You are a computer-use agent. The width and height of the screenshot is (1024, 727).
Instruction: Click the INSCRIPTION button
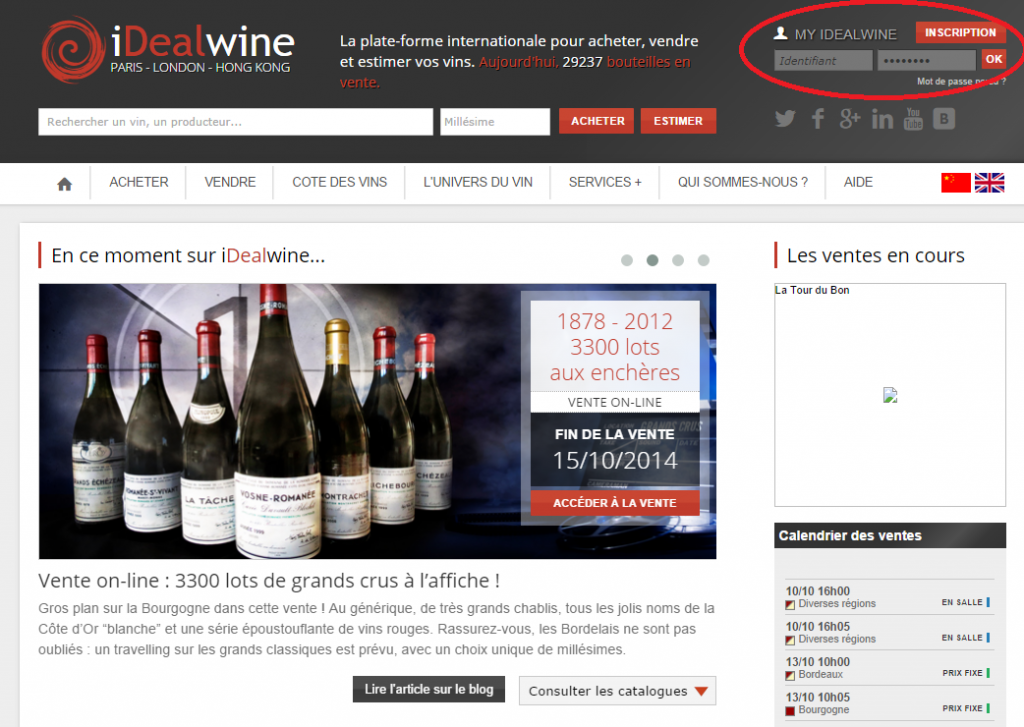click(x=960, y=32)
